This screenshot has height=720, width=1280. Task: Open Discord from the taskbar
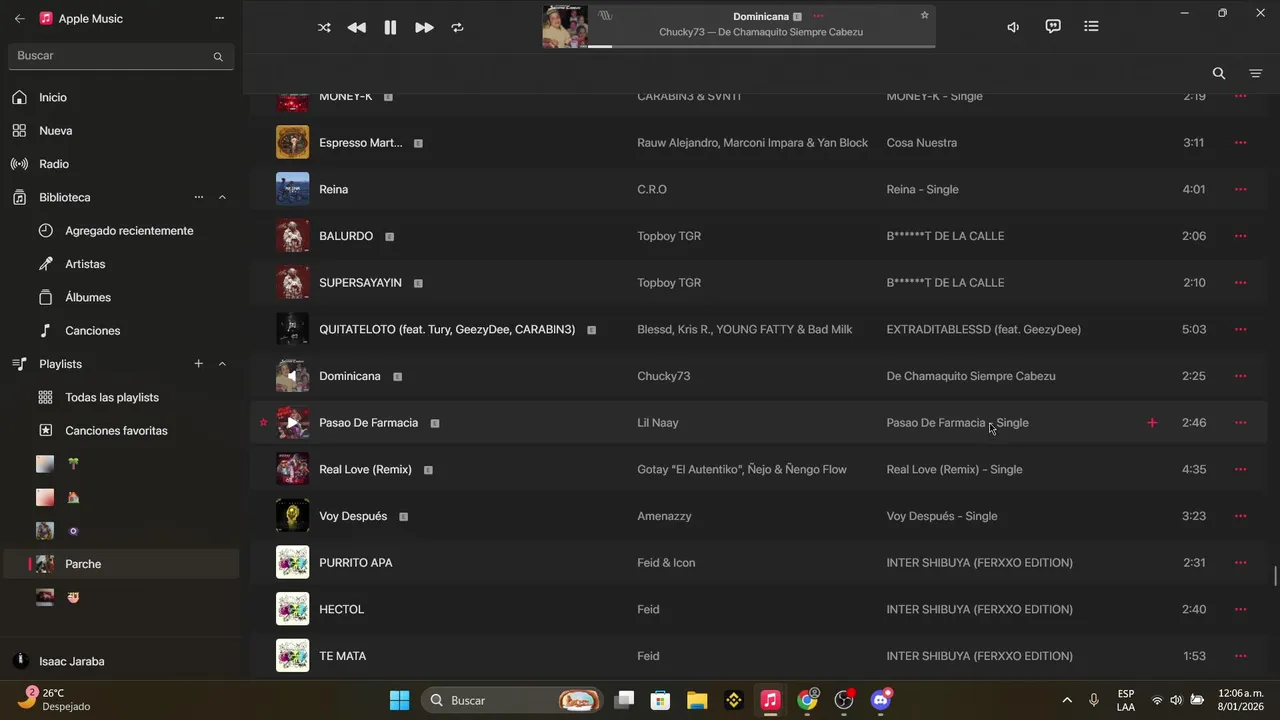881,700
